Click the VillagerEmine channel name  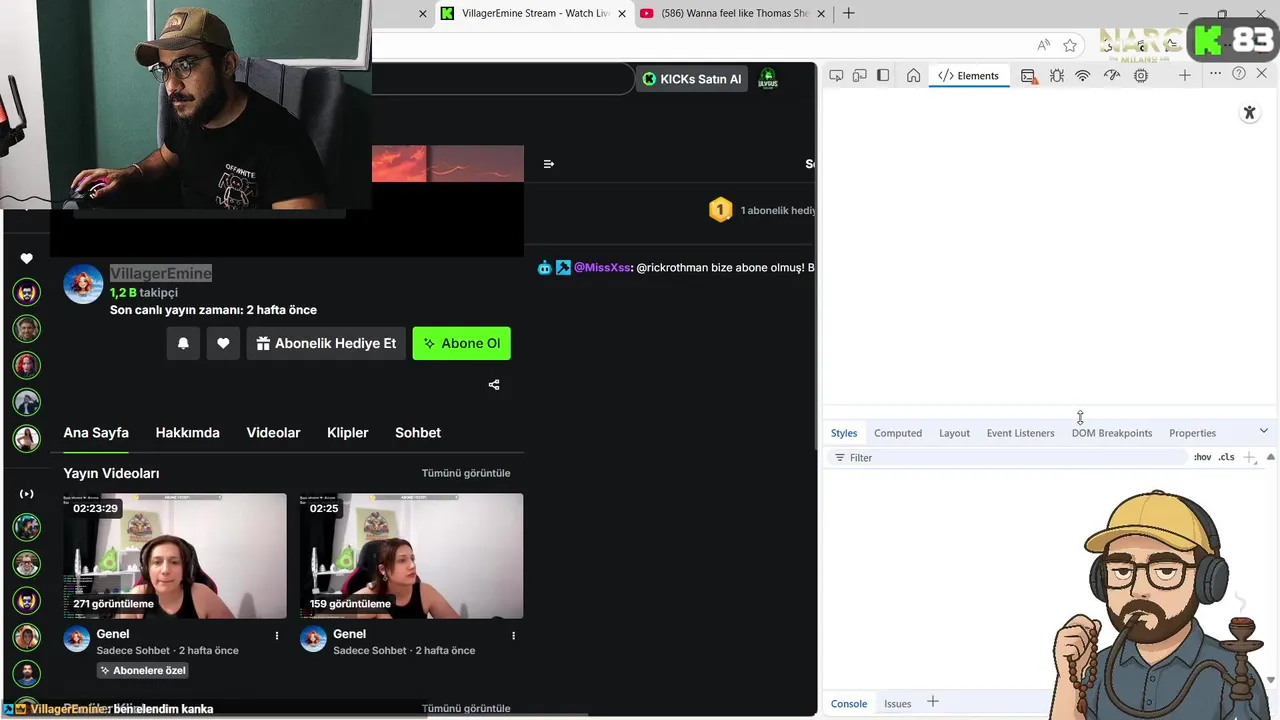pyautogui.click(x=161, y=273)
